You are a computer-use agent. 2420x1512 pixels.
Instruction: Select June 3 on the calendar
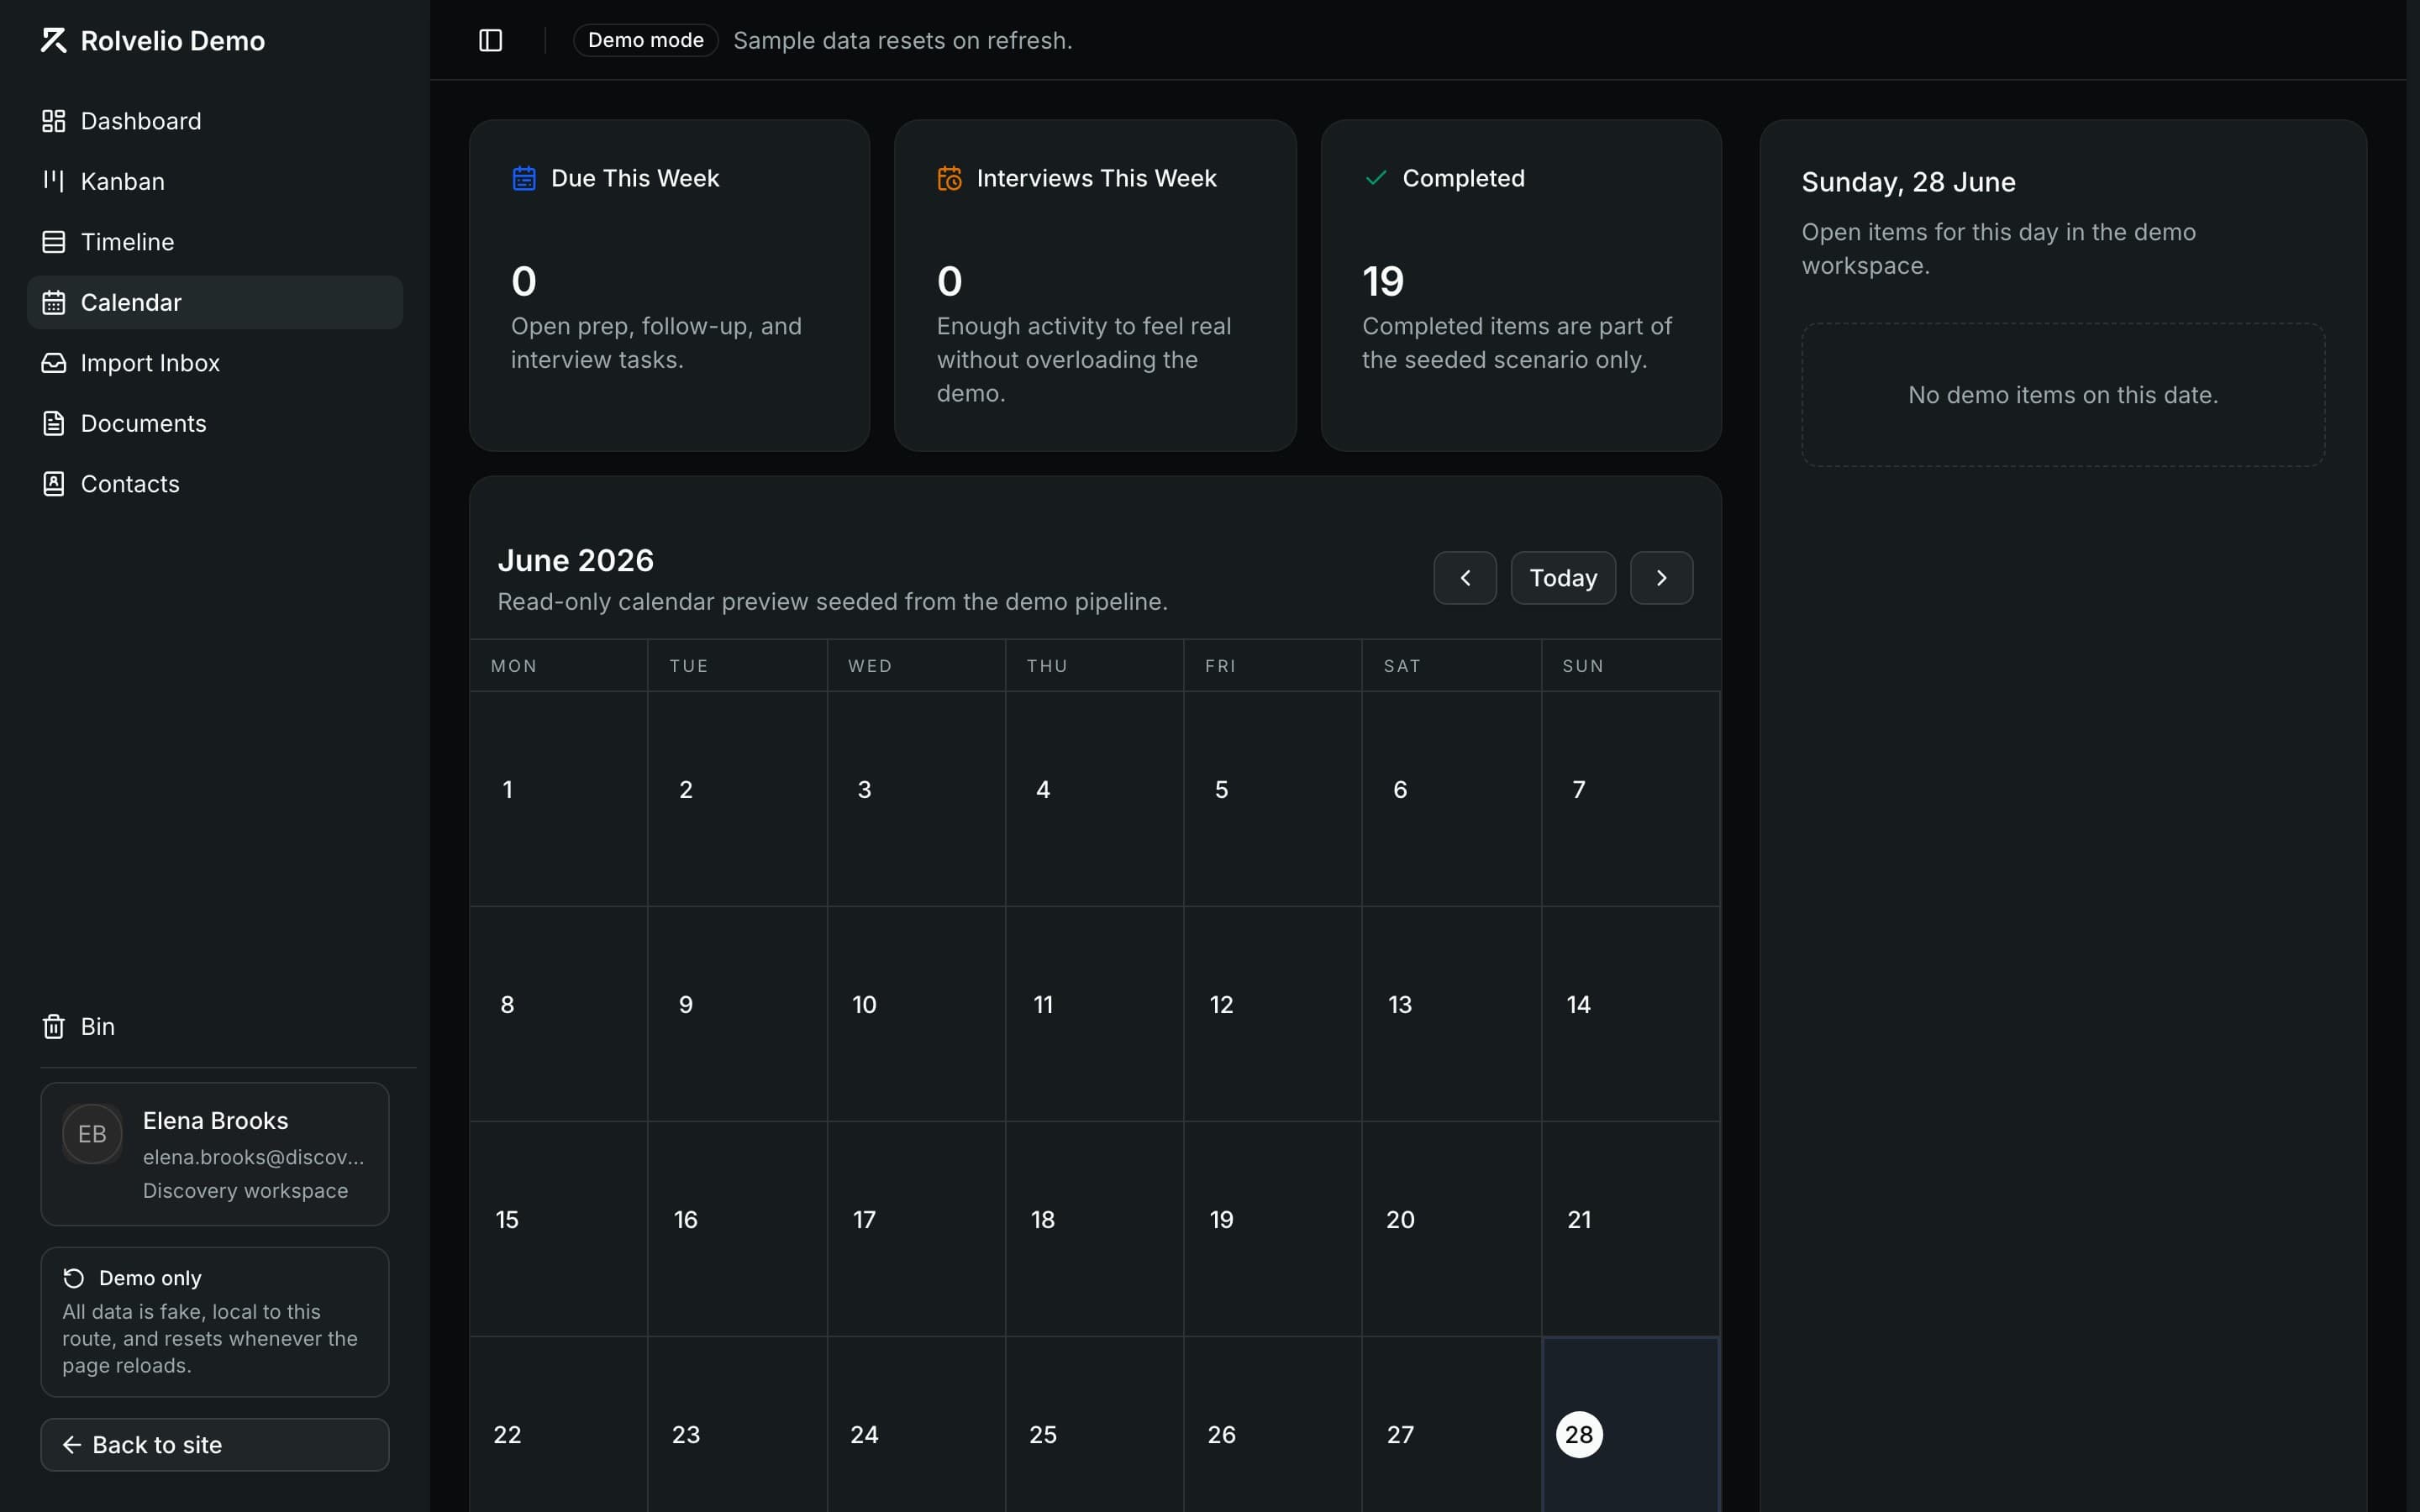(x=916, y=798)
